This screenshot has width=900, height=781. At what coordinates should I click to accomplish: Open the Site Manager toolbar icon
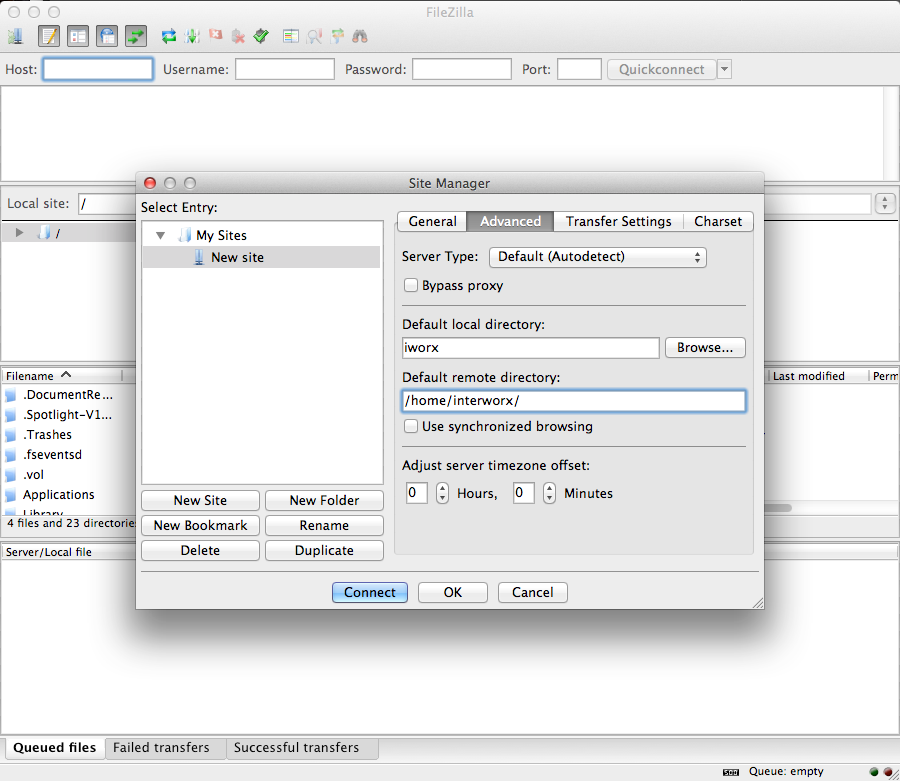15,37
